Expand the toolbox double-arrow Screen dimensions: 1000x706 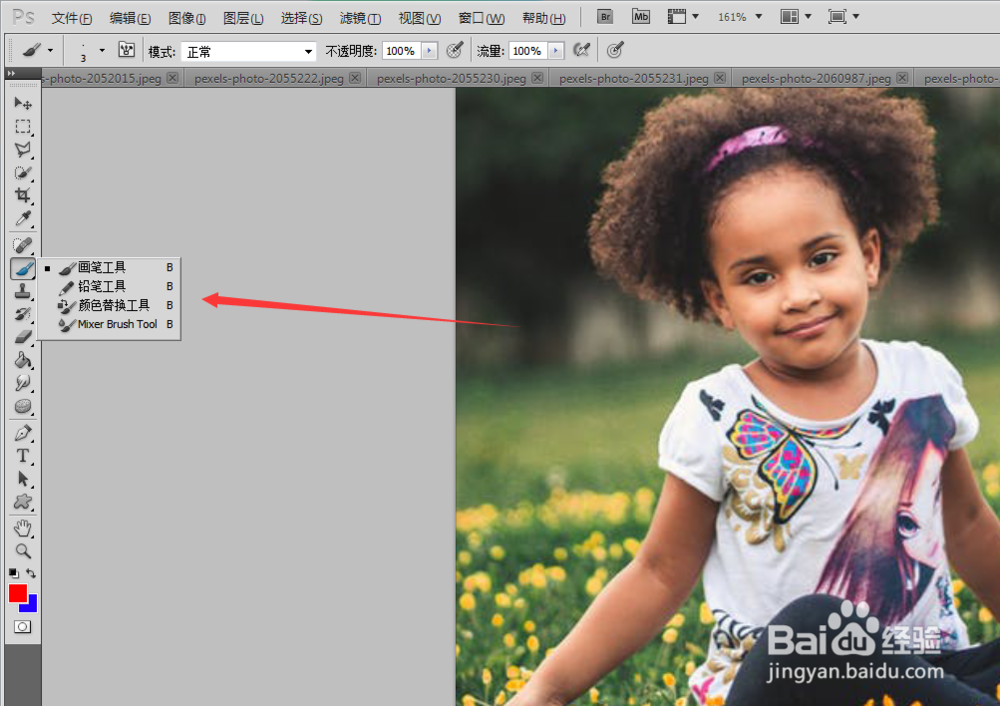(x=11, y=73)
